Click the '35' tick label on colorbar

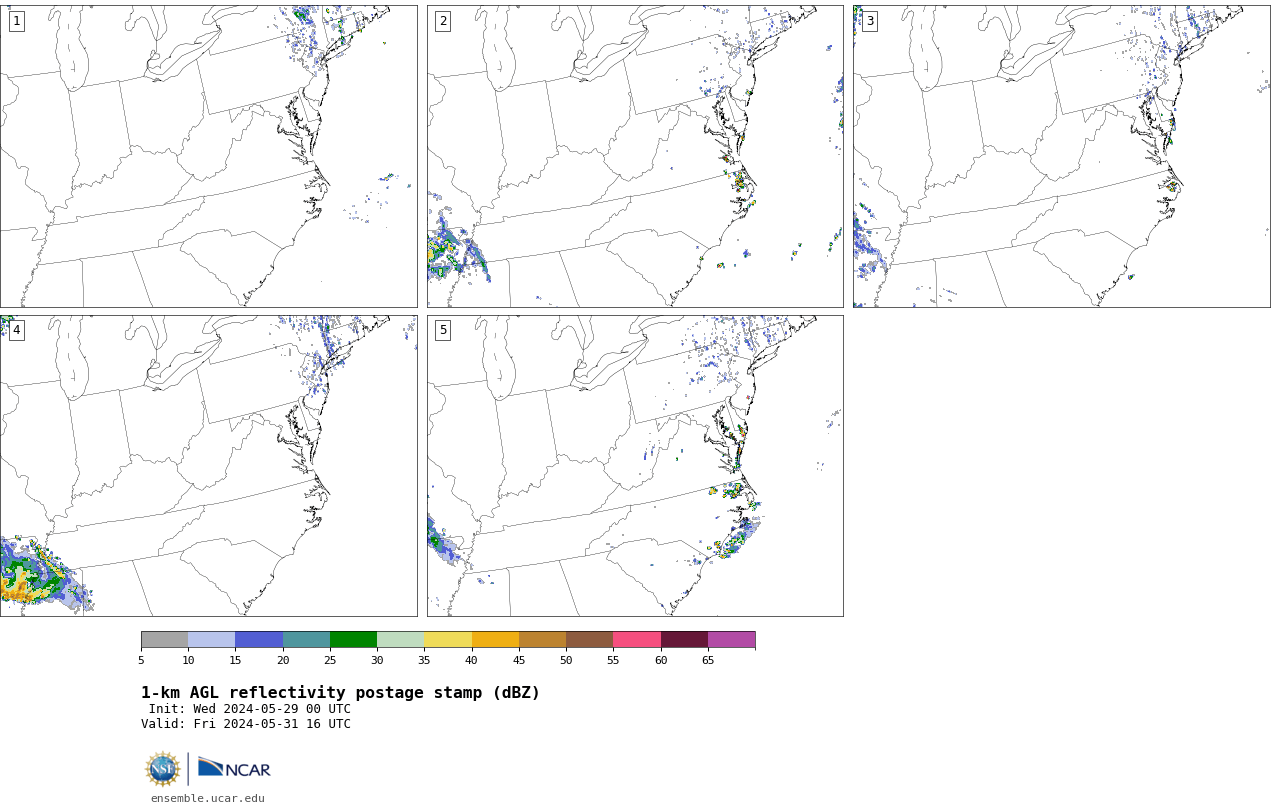tap(424, 660)
